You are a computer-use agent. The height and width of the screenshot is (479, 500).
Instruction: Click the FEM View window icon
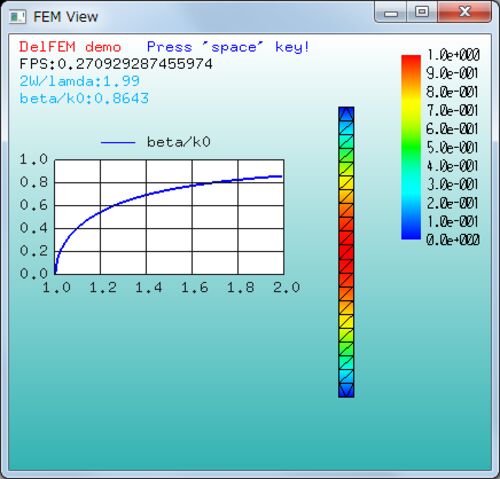(17, 16)
